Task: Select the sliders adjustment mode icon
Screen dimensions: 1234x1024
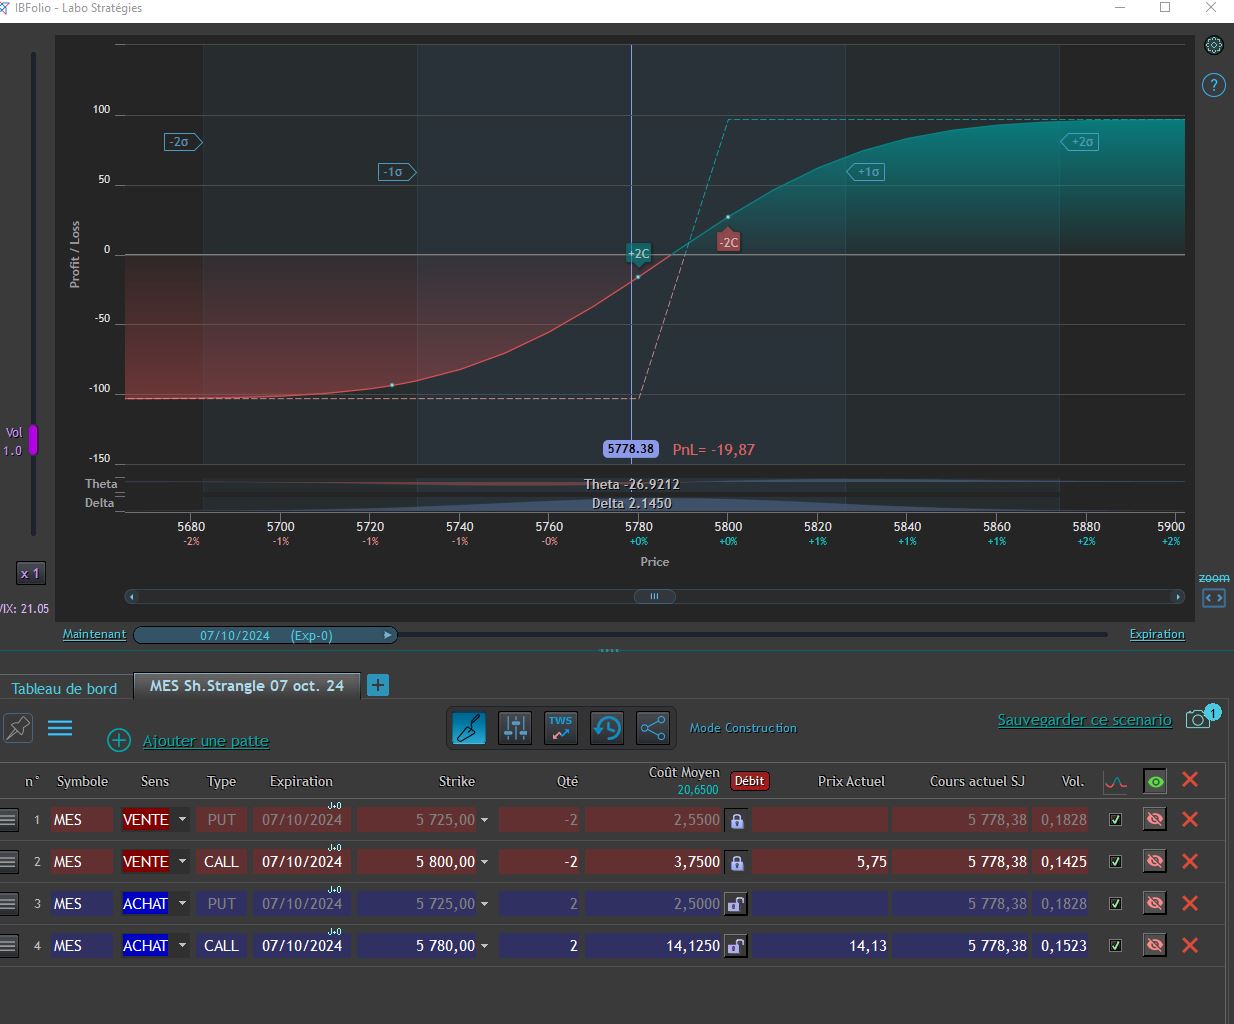Action: click(514, 727)
